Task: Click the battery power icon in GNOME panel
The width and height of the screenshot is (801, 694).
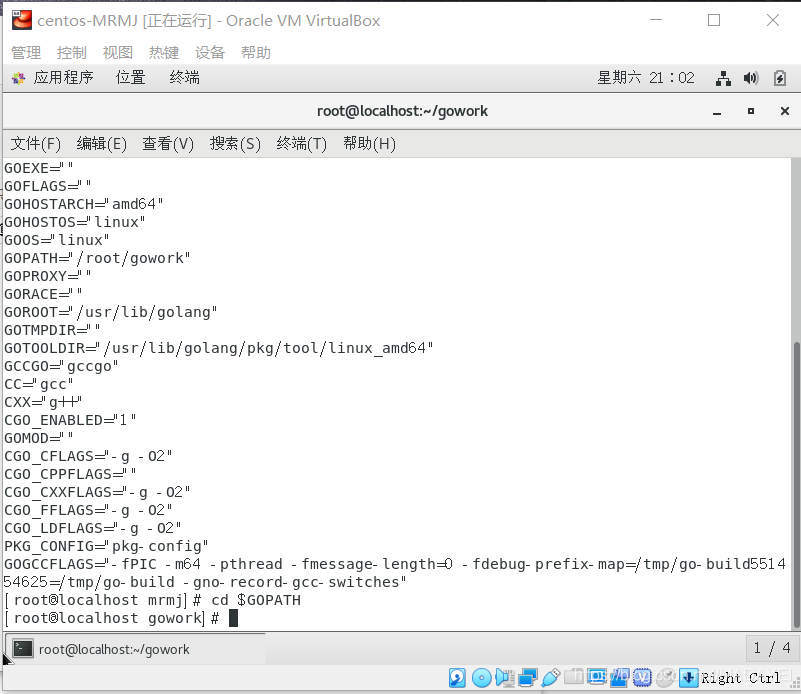Action: (x=780, y=78)
